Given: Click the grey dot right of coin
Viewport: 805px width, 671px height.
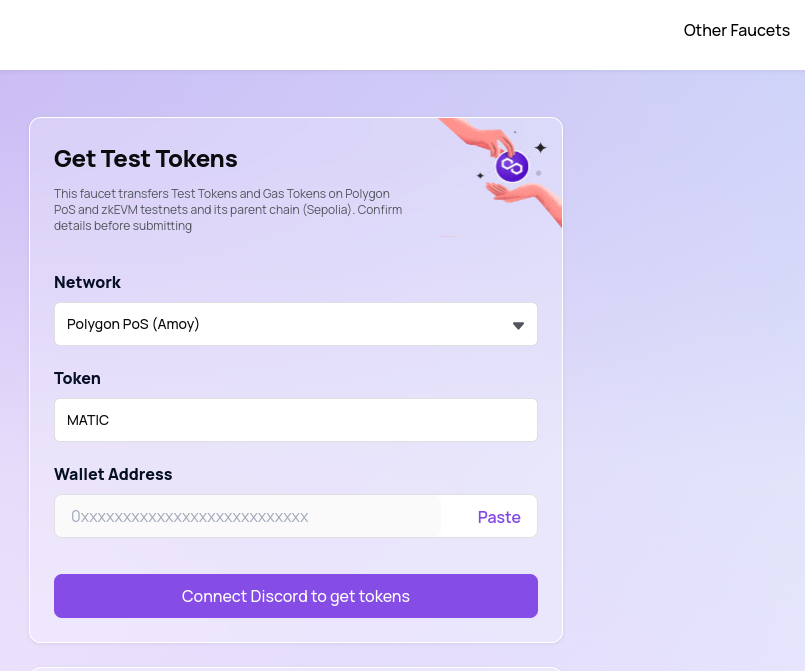Looking at the screenshot, I should coord(538,173).
